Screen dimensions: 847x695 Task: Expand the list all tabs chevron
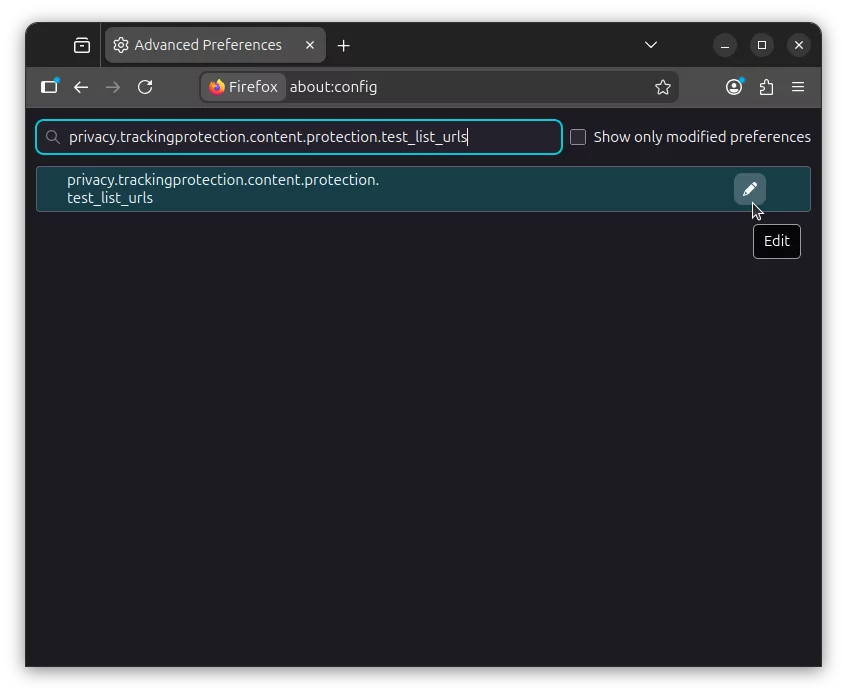click(x=651, y=45)
